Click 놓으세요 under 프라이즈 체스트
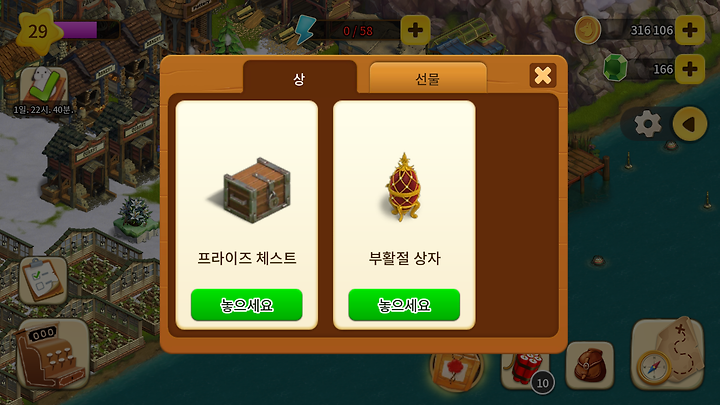Screen dimensions: 720x405 (x=247, y=305)
